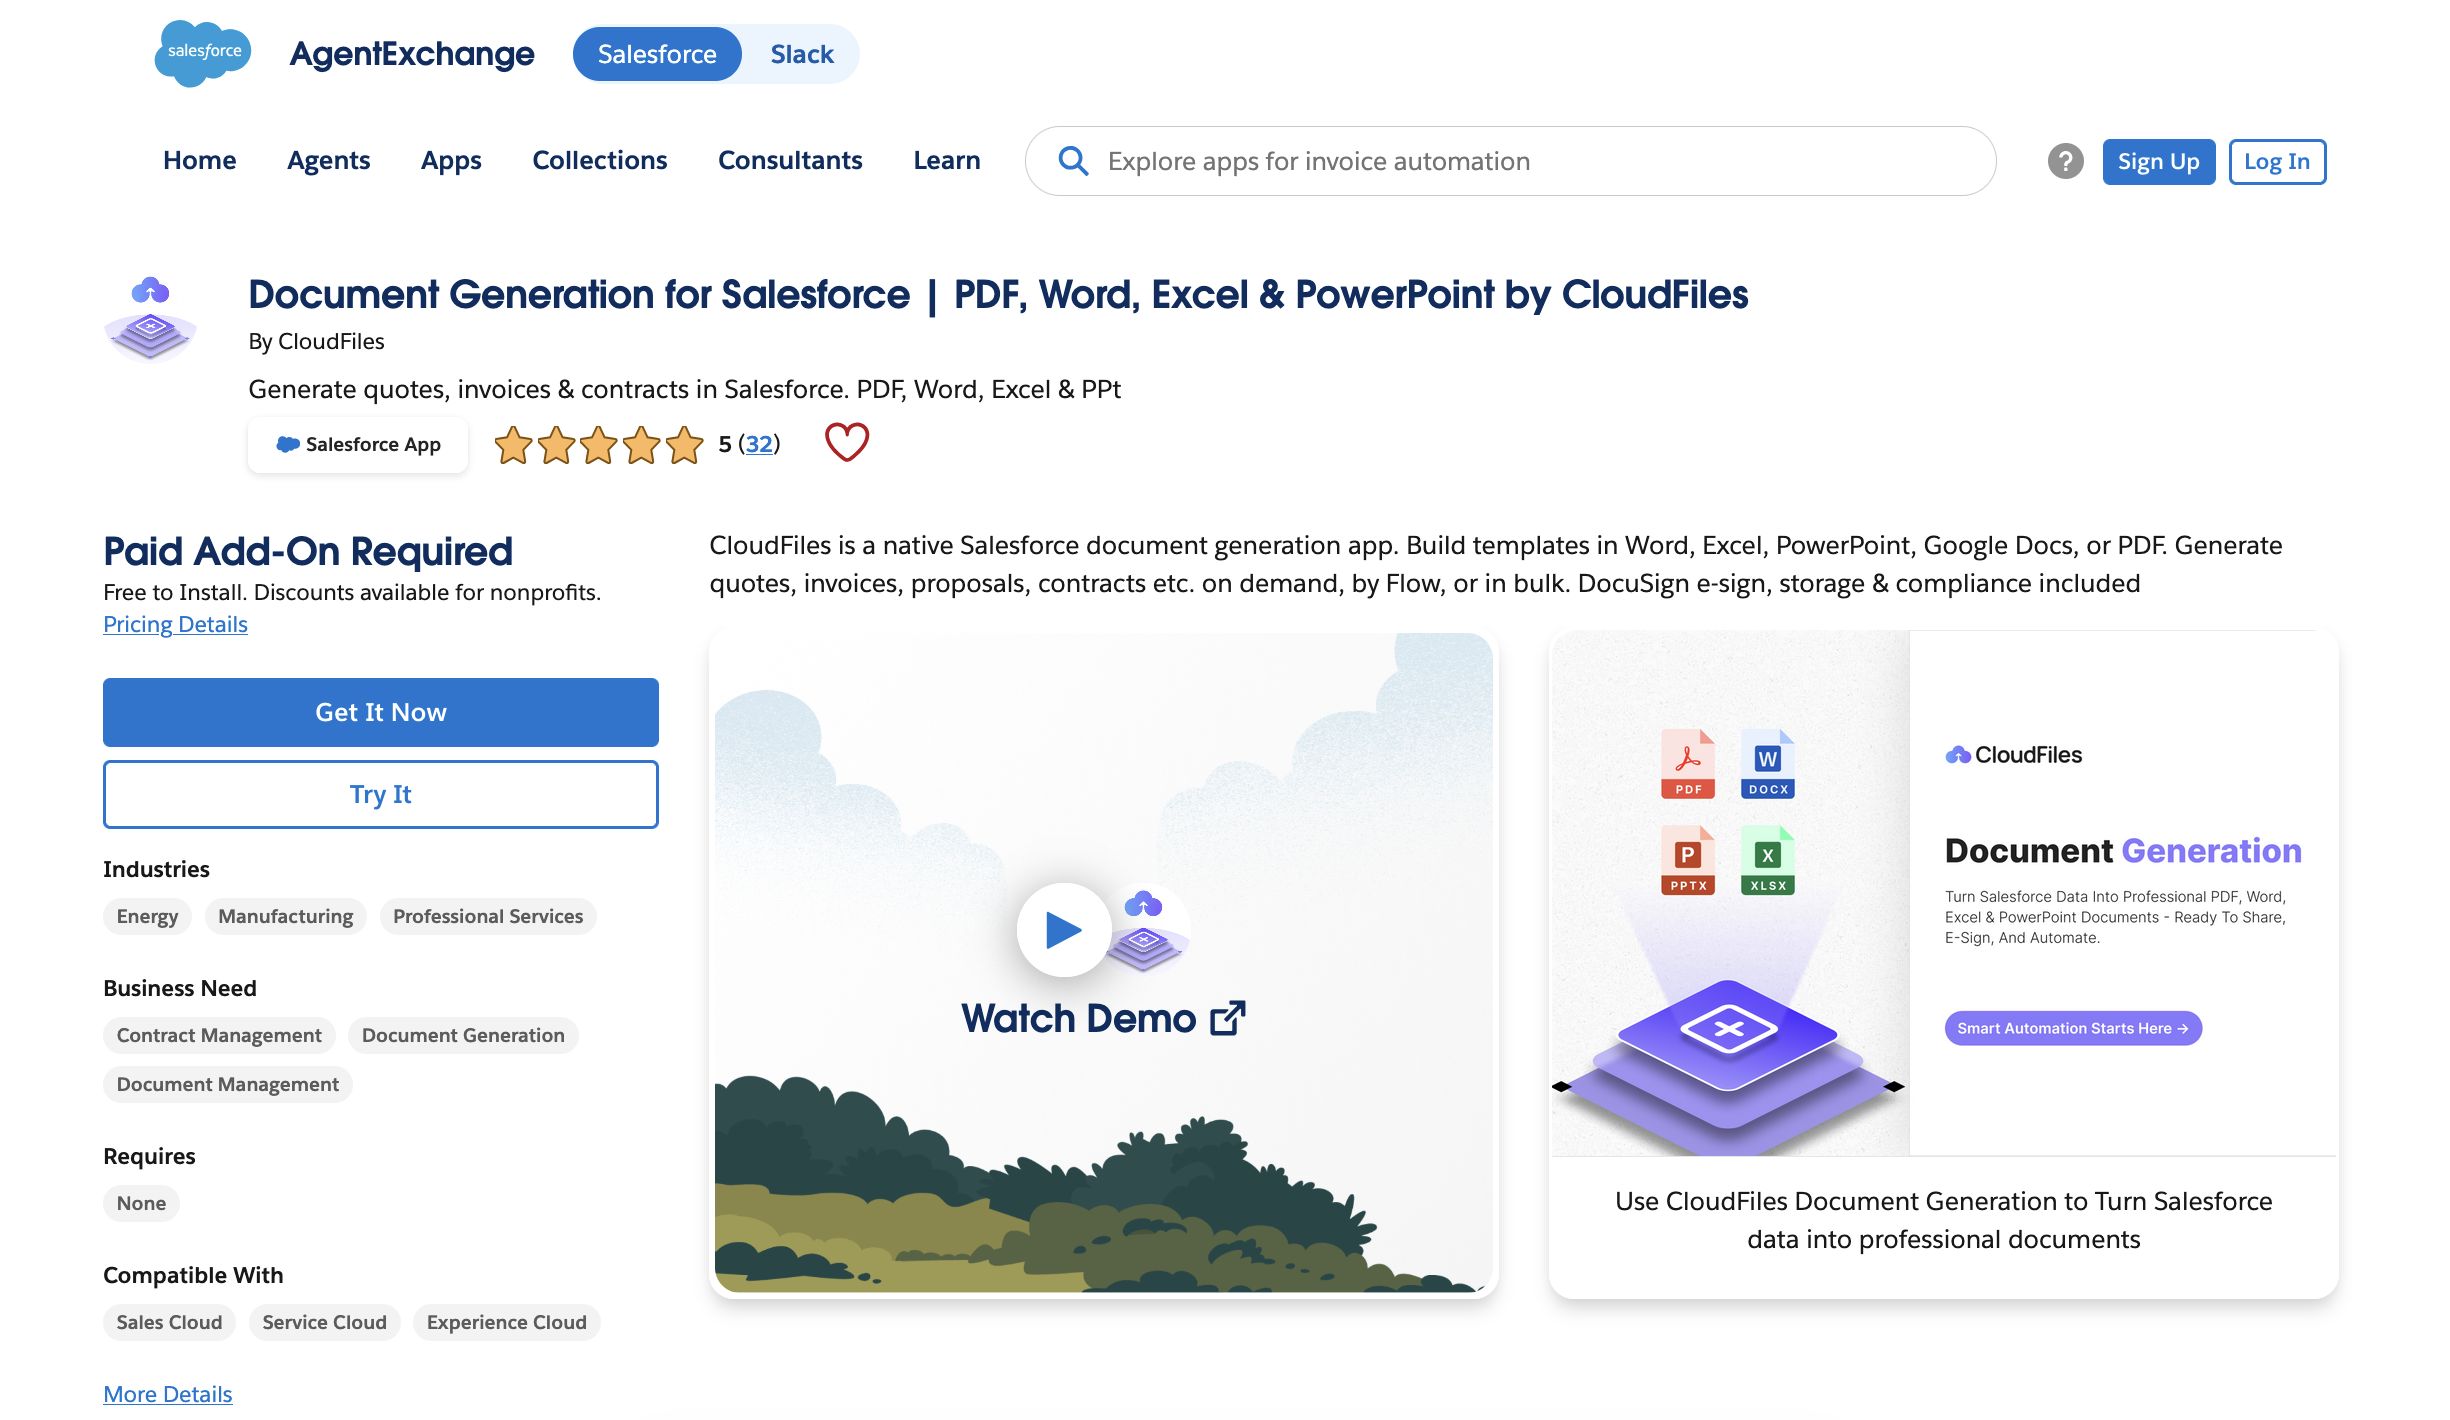Image resolution: width=2450 pixels, height=1420 pixels.
Task: Switch to the Salesforce marketplace toggle
Action: pos(657,54)
